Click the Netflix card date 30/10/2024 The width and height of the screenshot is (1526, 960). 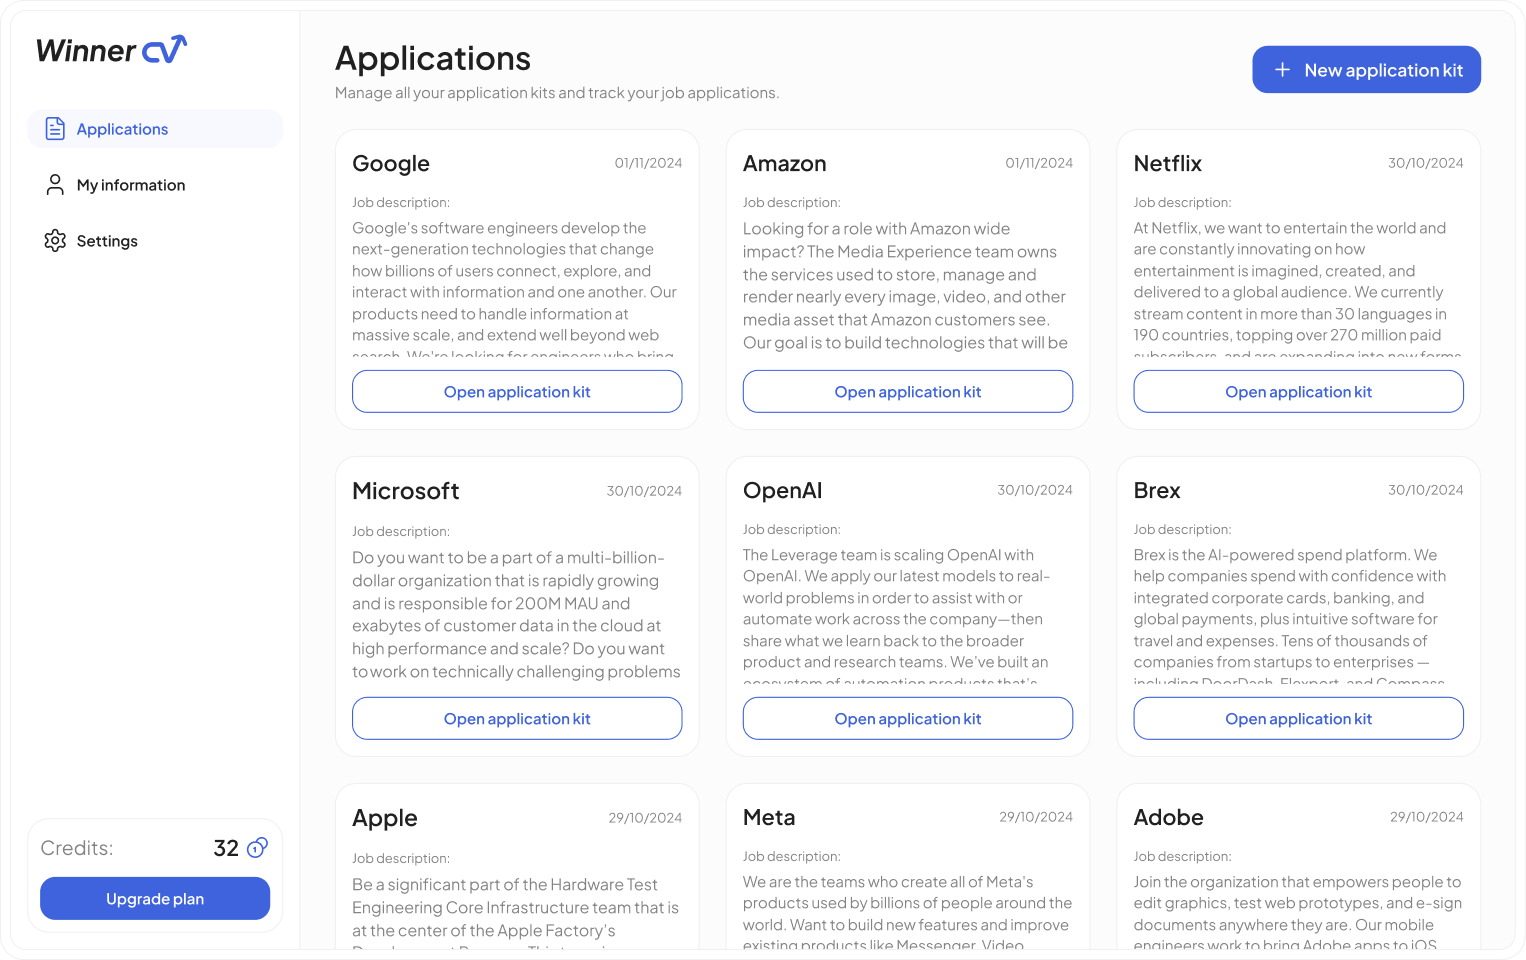point(1426,163)
